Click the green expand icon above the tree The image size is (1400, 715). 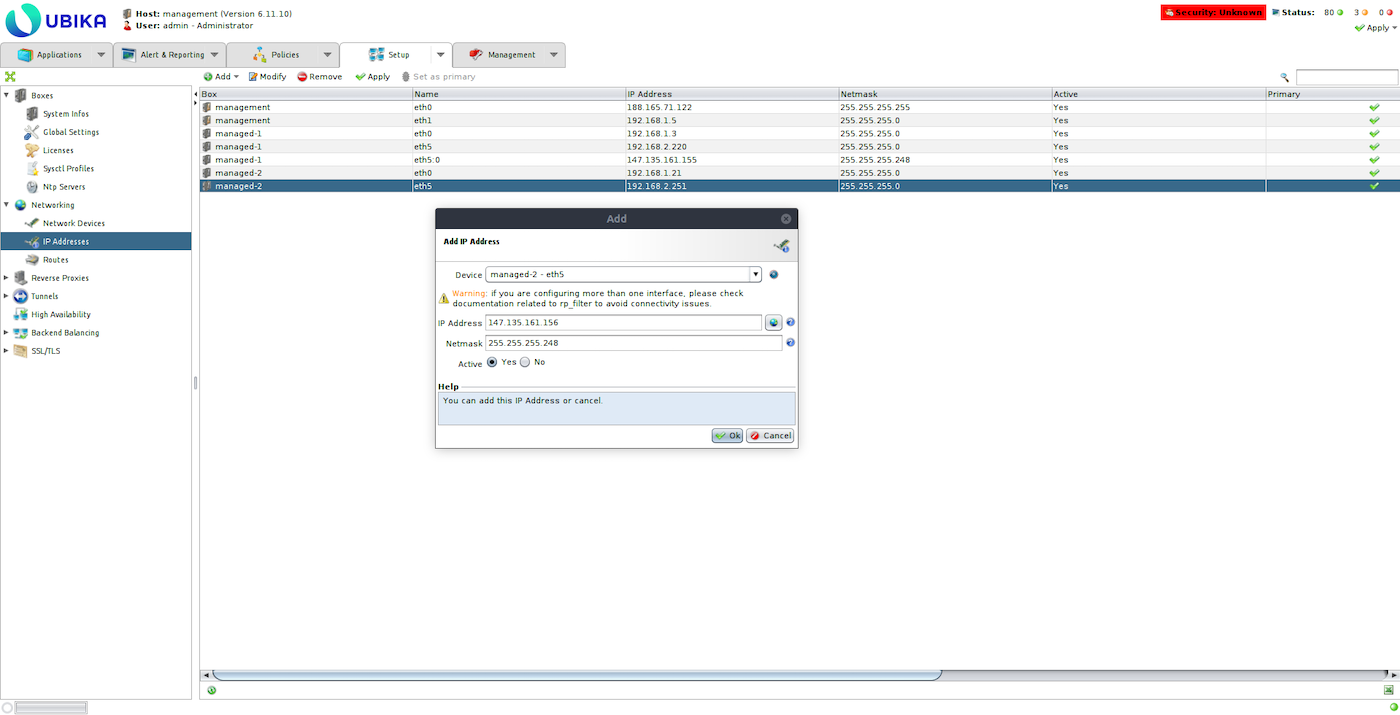click(x=10, y=77)
